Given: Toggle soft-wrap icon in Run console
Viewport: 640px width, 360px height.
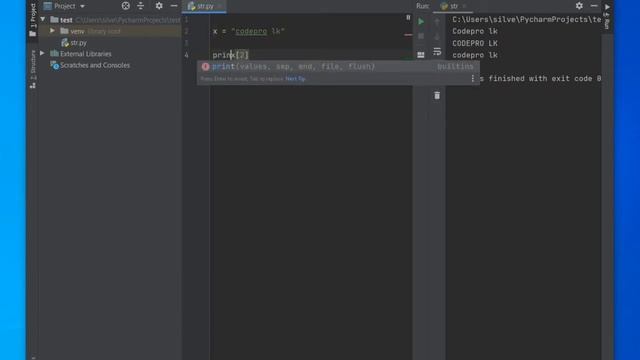Looking at the screenshot, I should (x=437, y=51).
